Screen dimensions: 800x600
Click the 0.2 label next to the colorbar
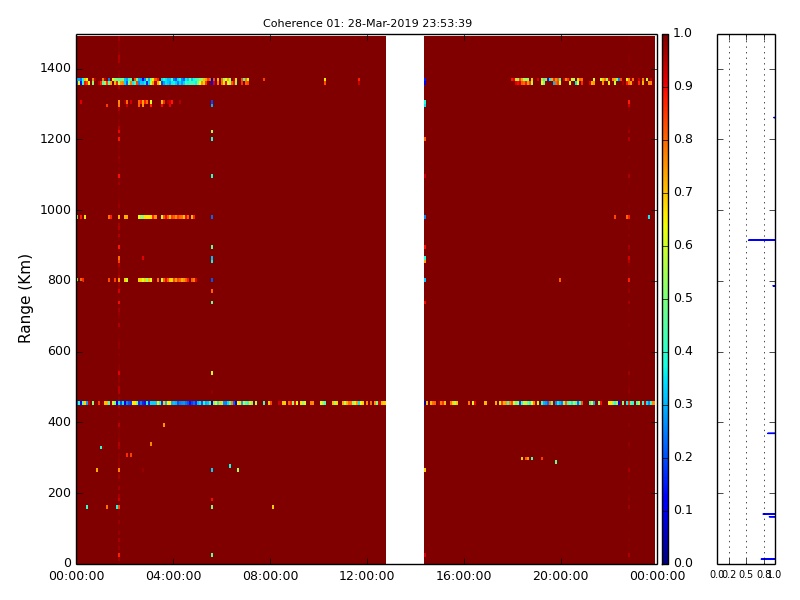click(683, 457)
